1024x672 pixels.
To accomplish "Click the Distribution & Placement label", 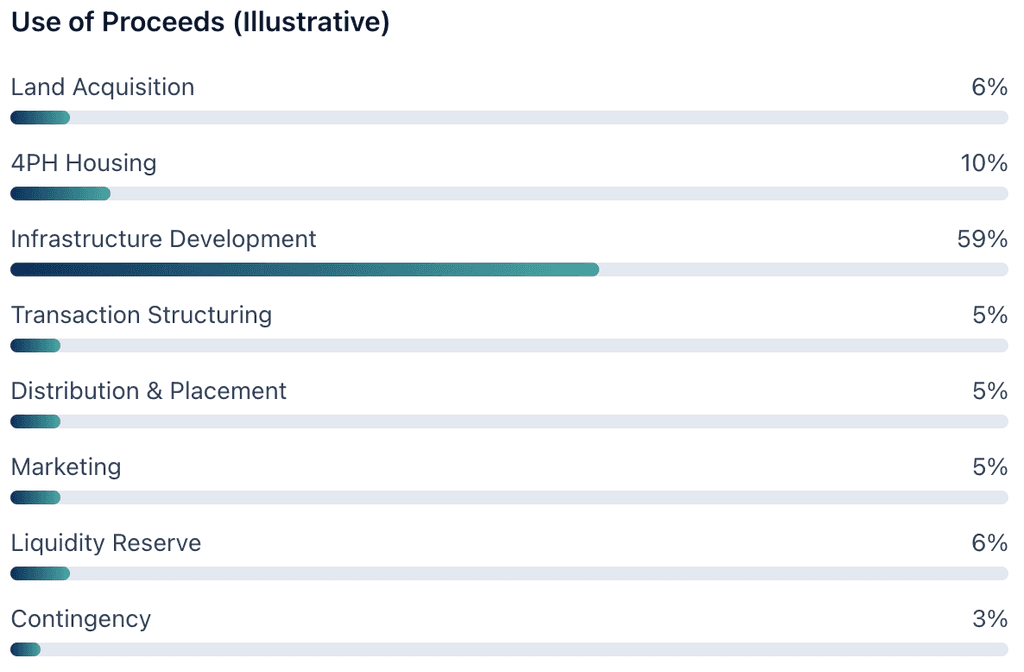I will pyautogui.click(x=149, y=391).
